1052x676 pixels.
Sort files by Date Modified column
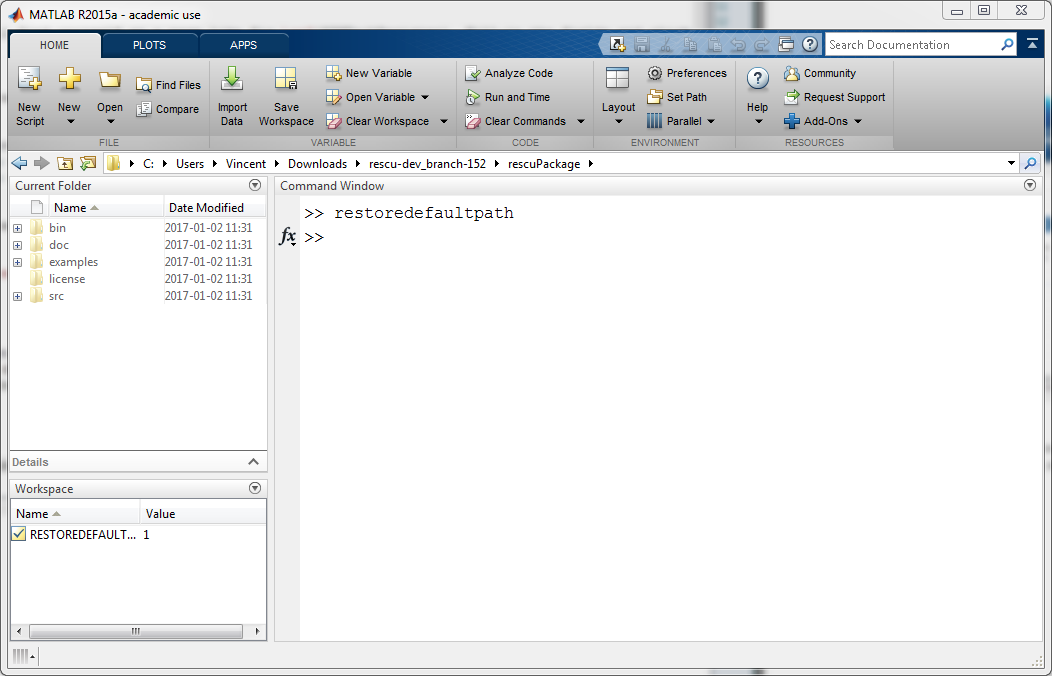pos(215,207)
